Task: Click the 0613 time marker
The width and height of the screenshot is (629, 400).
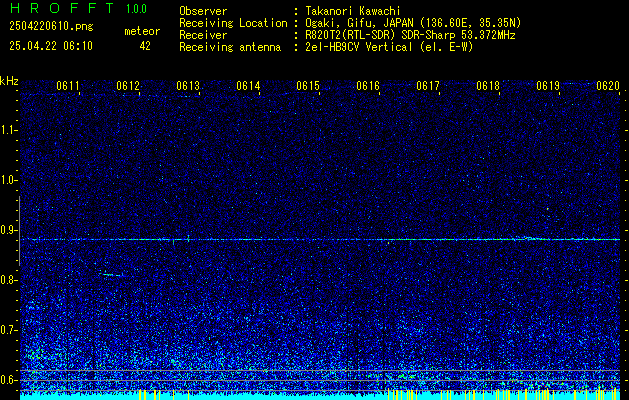Action: (188, 86)
